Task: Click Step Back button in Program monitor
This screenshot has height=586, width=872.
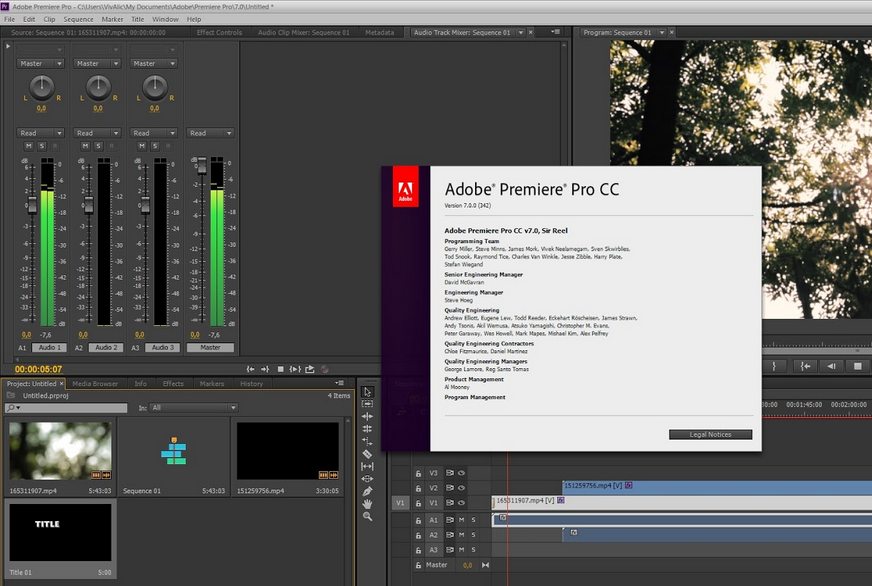Action: pyautogui.click(x=831, y=366)
